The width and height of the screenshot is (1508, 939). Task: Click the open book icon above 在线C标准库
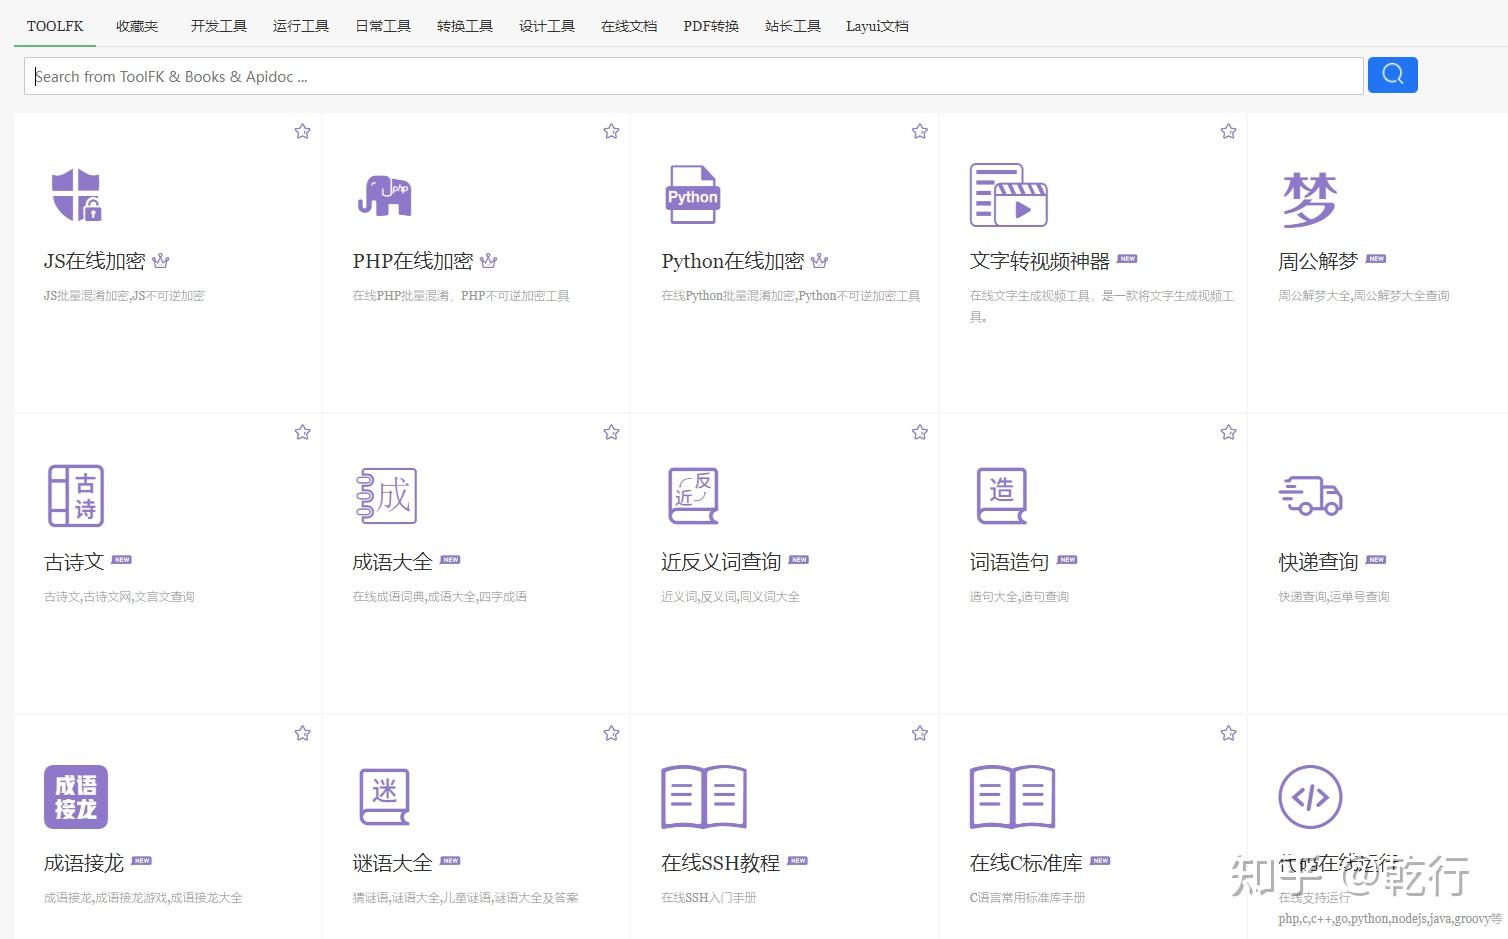coord(1012,797)
